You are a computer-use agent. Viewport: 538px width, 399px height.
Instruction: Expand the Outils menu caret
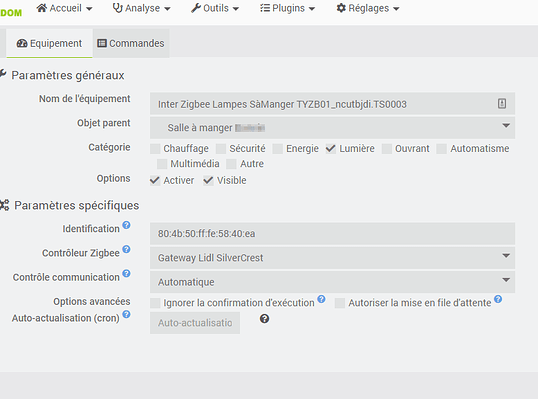(x=236, y=9)
